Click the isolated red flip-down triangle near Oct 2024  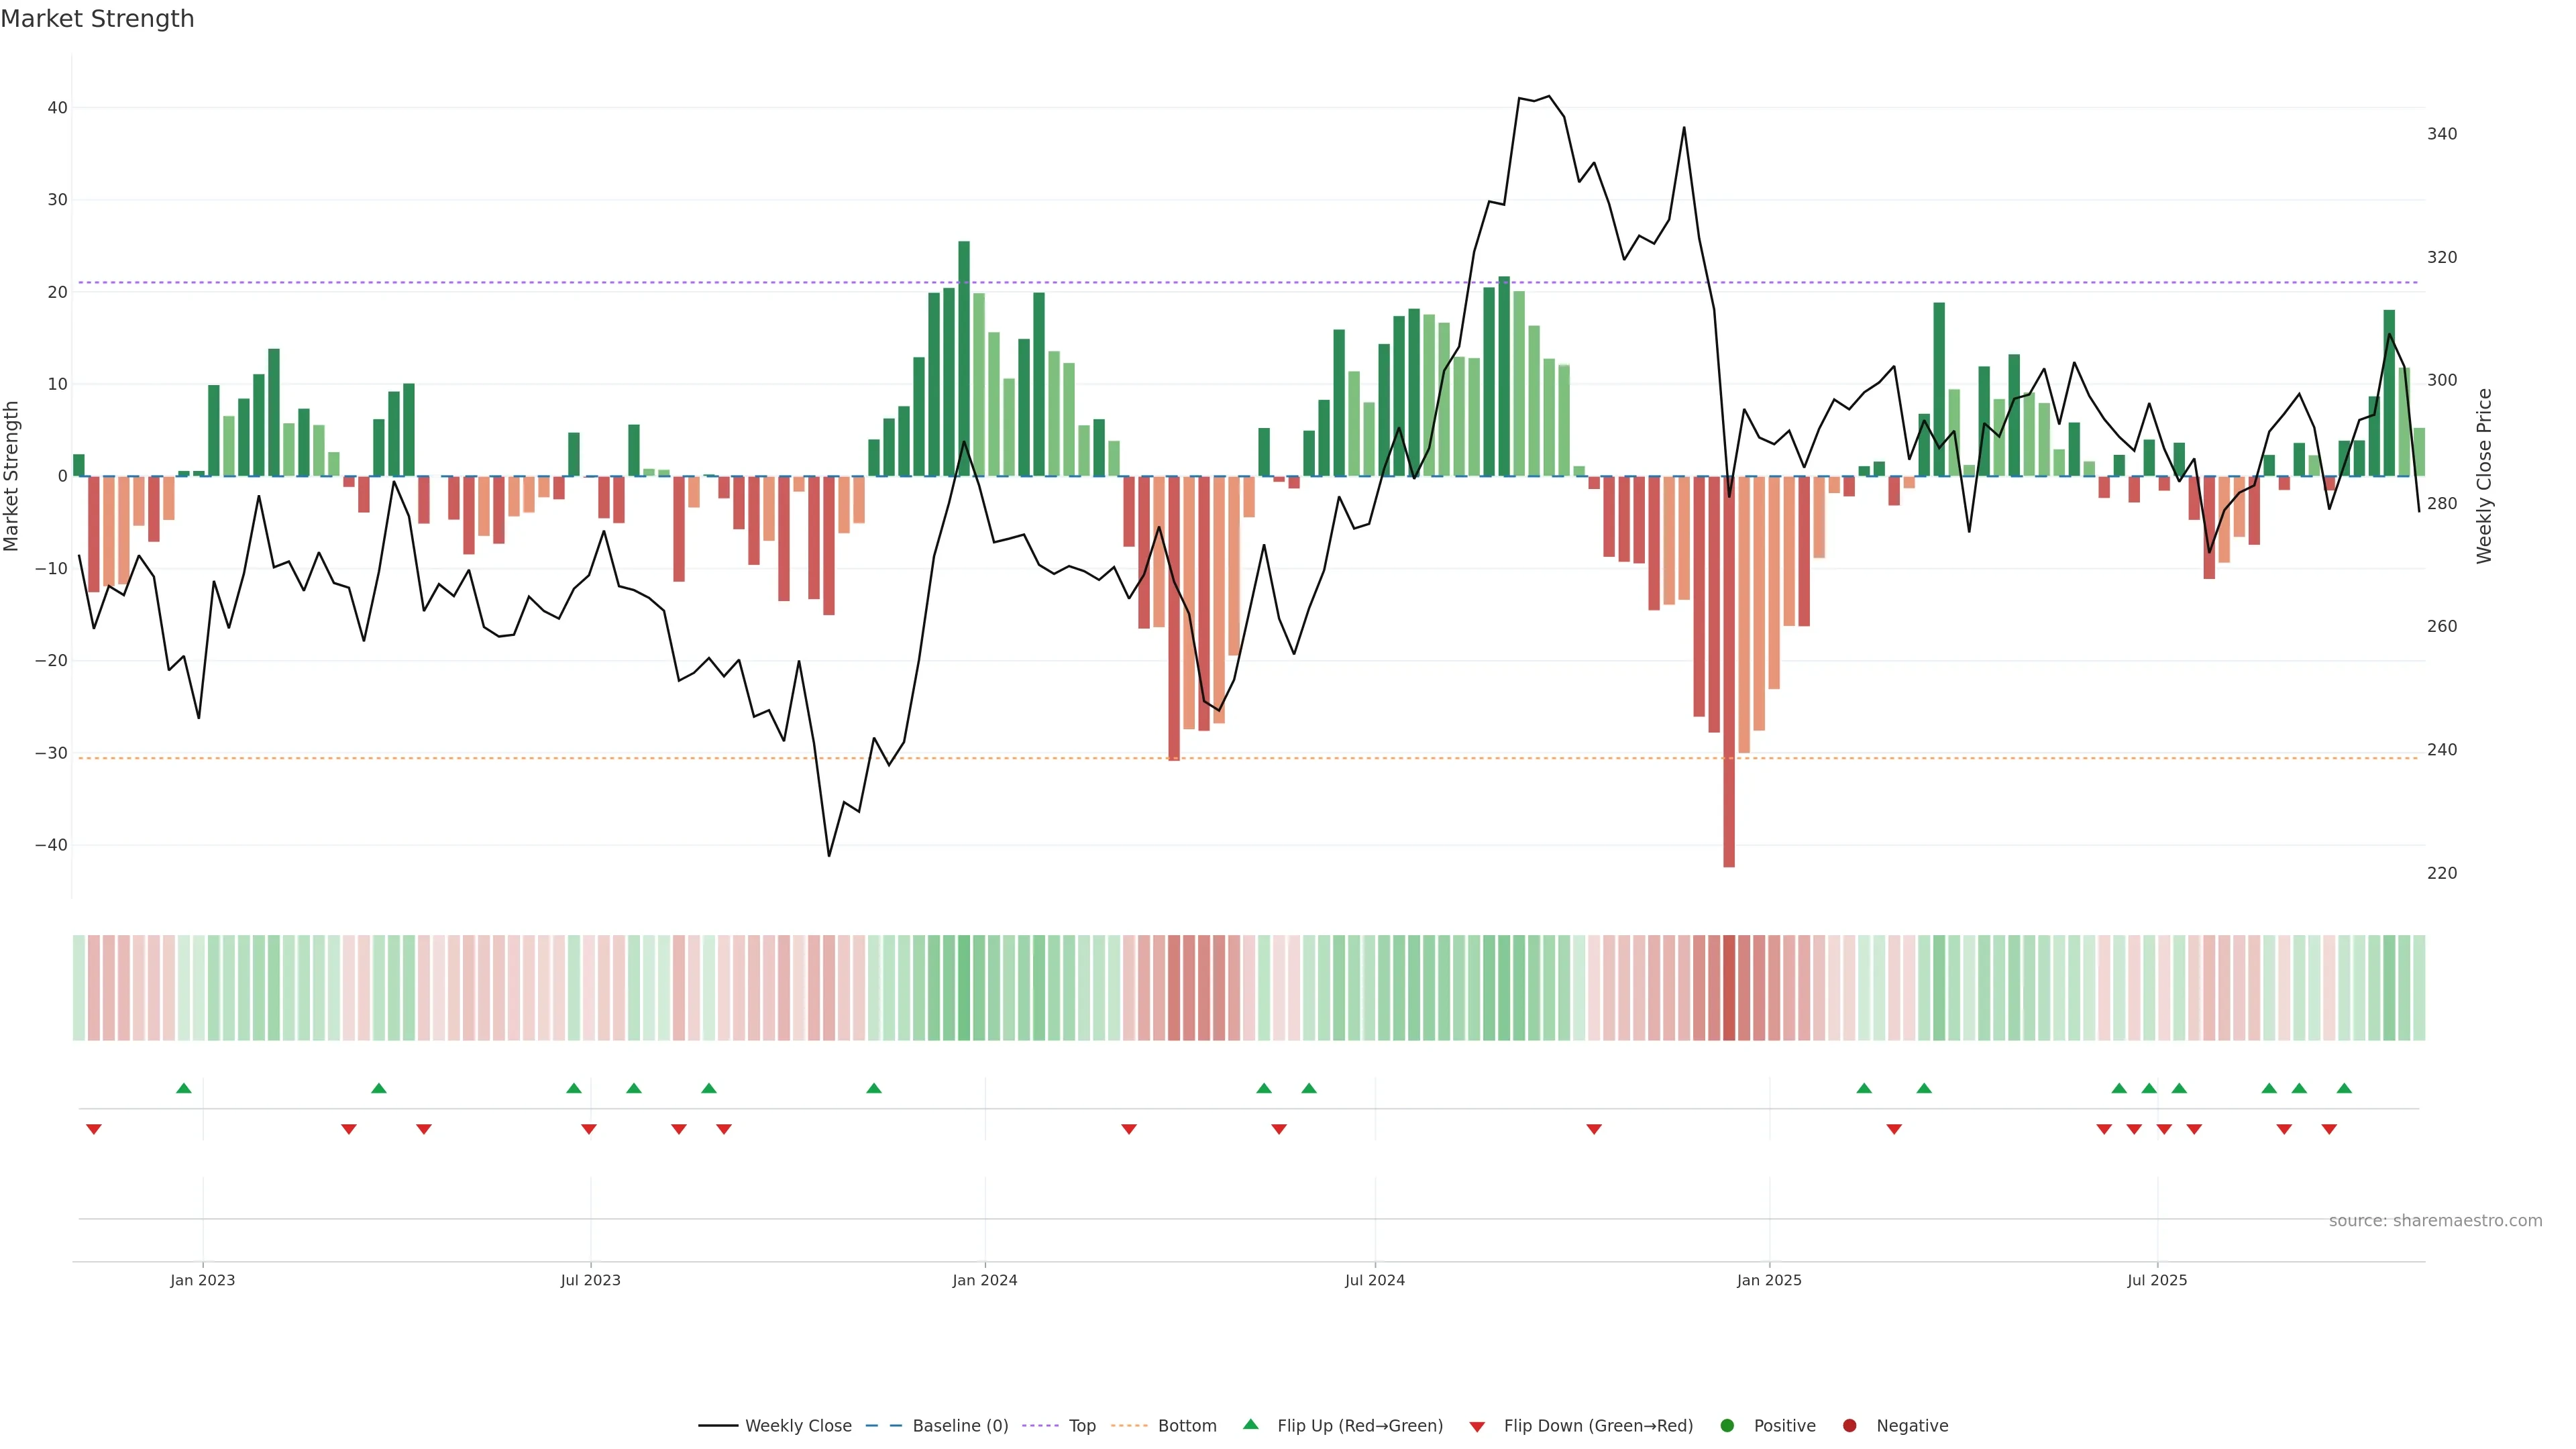(1594, 1129)
